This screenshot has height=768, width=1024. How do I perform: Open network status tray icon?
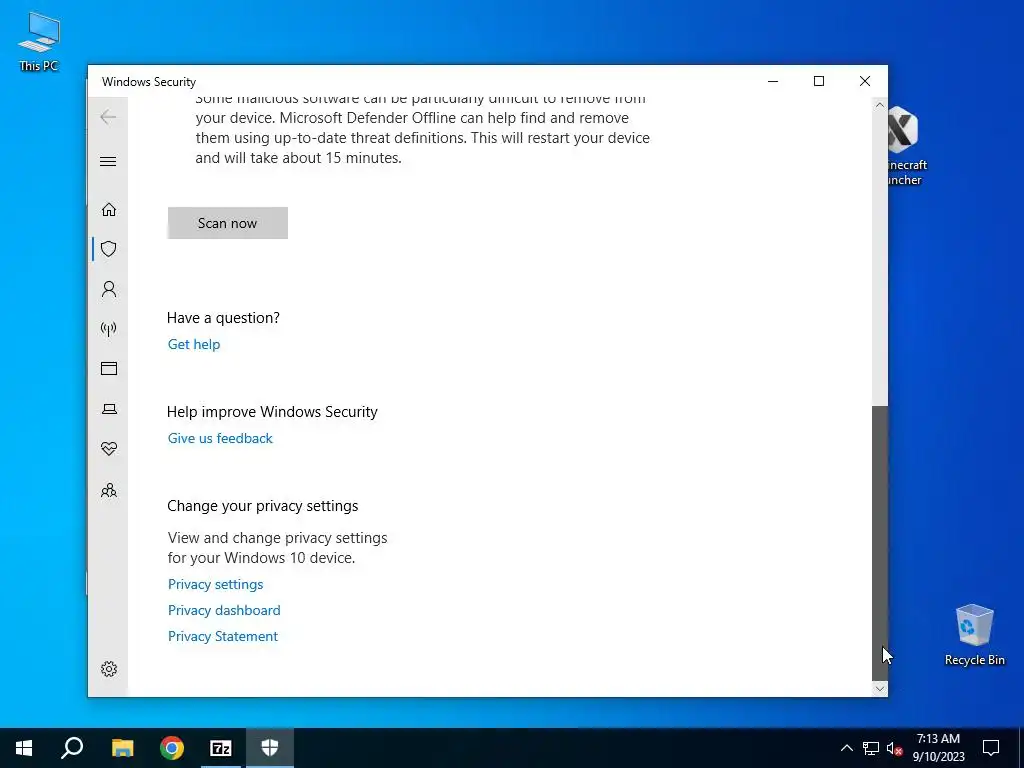coord(871,748)
